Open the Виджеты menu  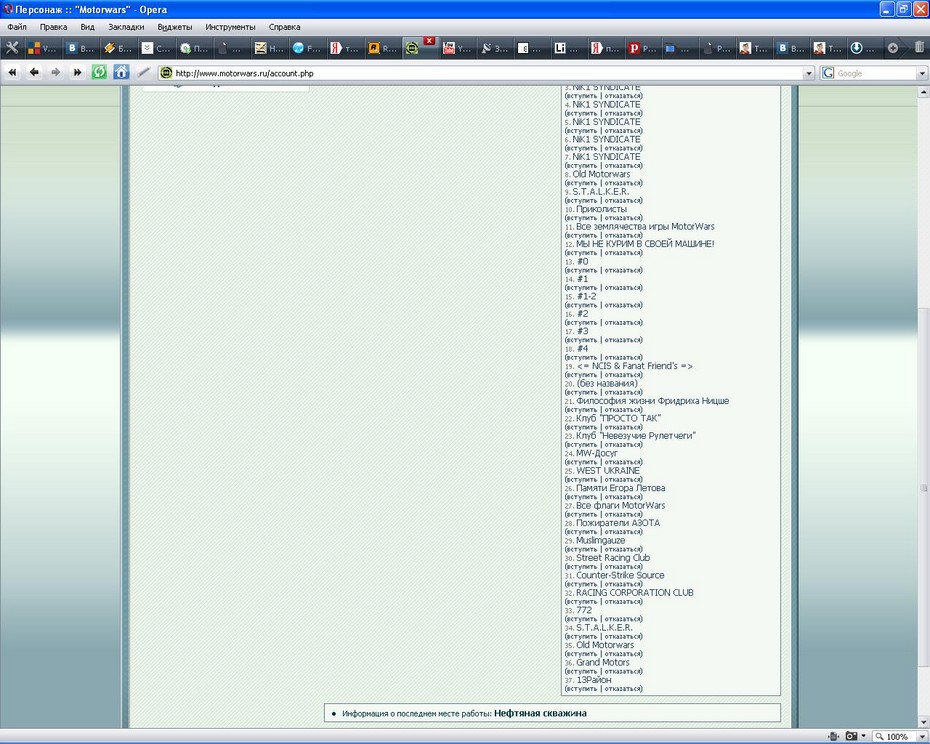coord(175,27)
